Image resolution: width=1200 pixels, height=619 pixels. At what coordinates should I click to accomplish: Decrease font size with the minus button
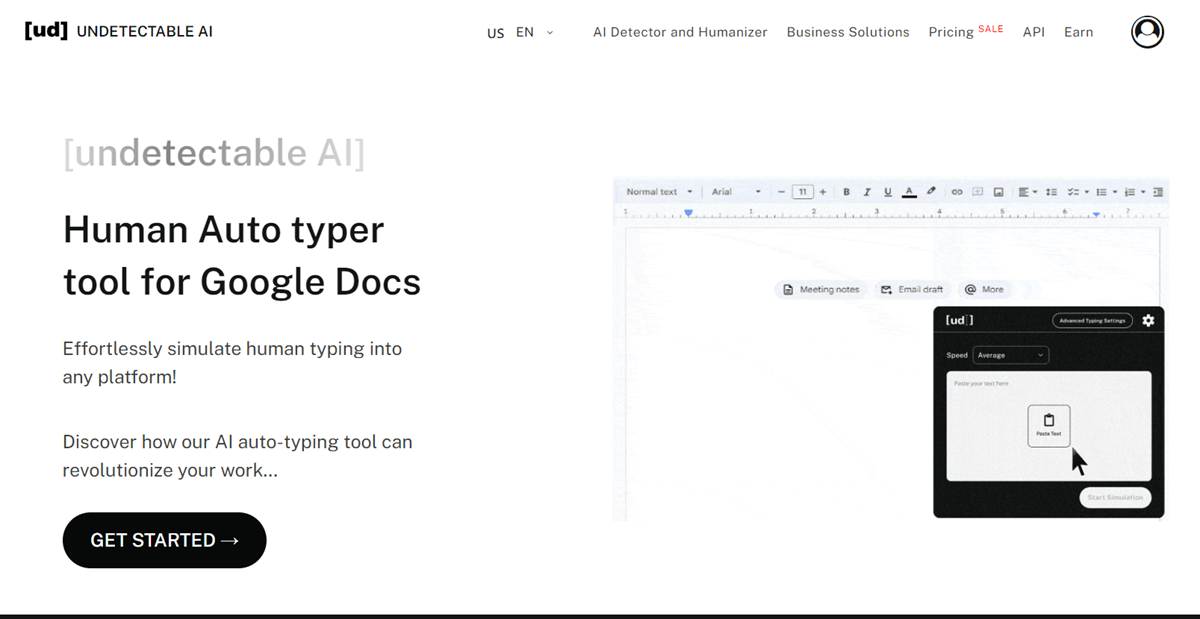pyautogui.click(x=781, y=192)
